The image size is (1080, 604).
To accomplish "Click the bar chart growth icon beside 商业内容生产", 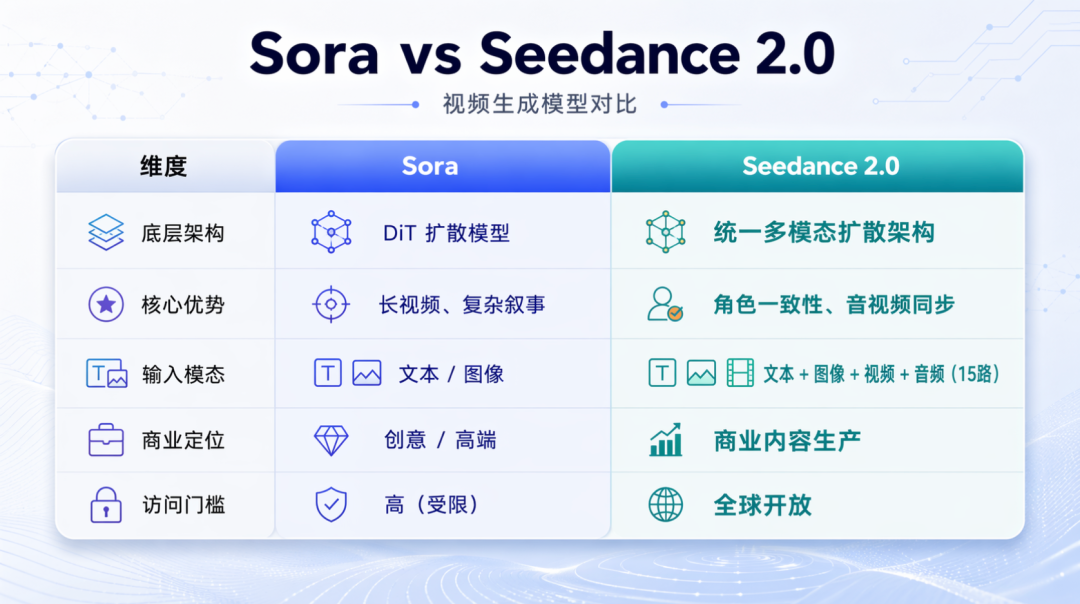I will [x=665, y=440].
